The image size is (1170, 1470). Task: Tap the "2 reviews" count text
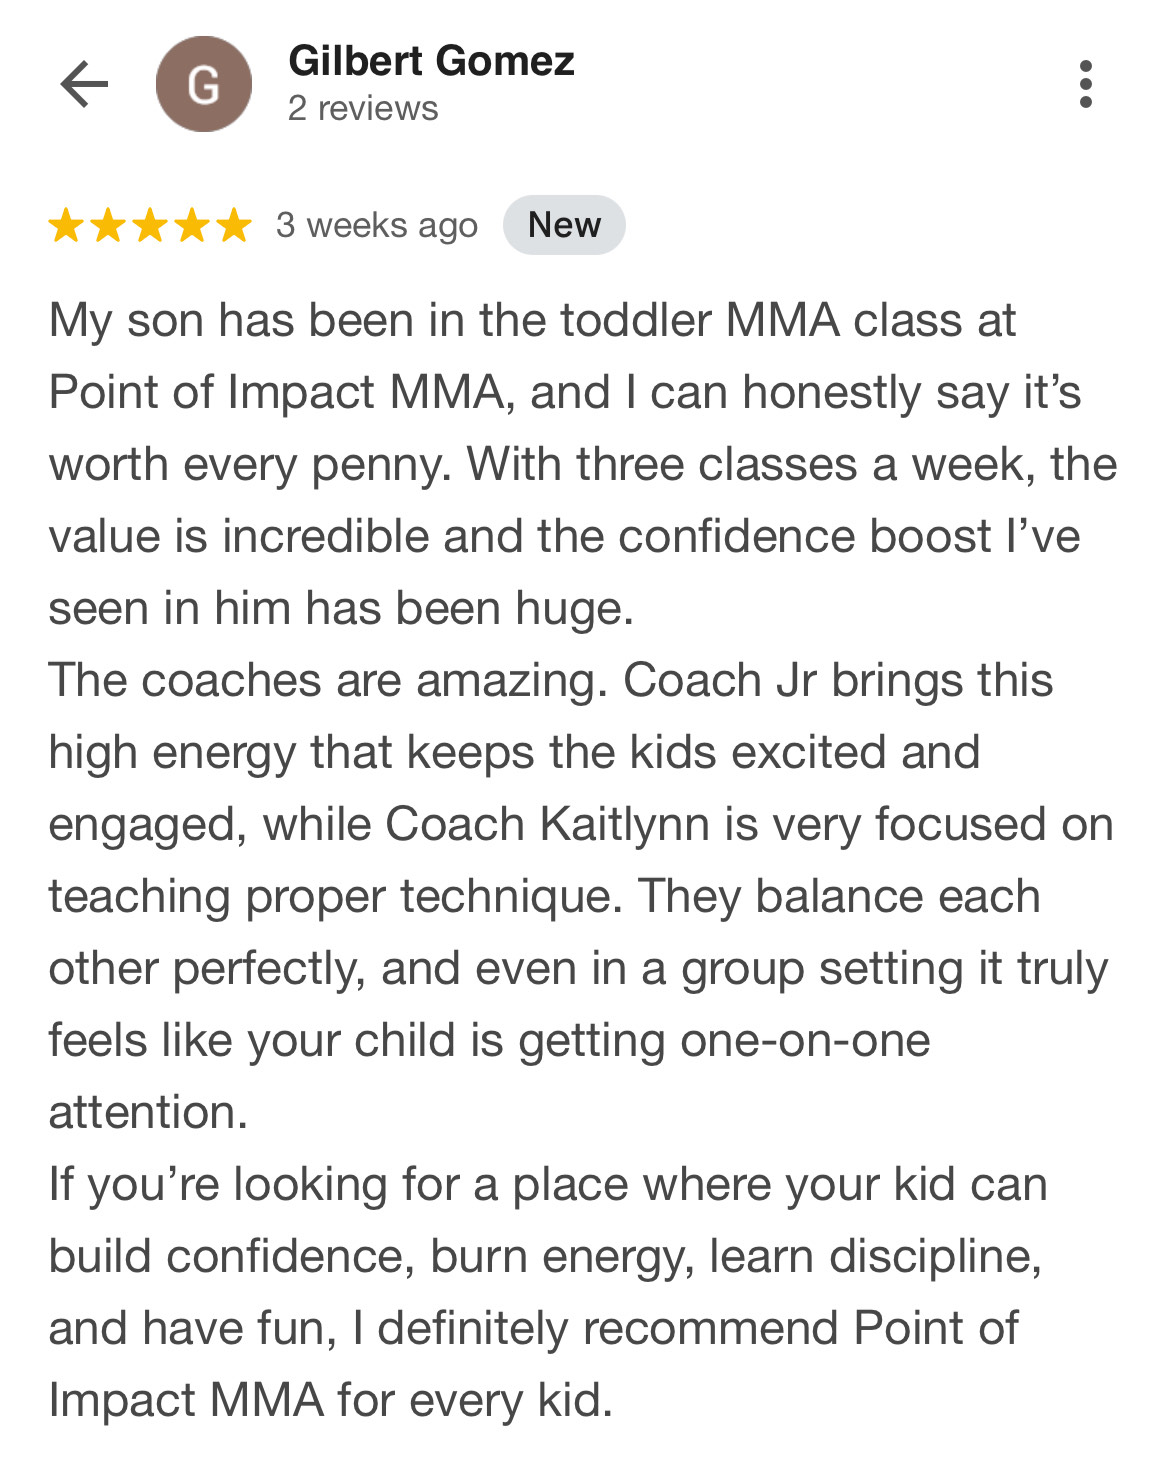[x=362, y=108]
